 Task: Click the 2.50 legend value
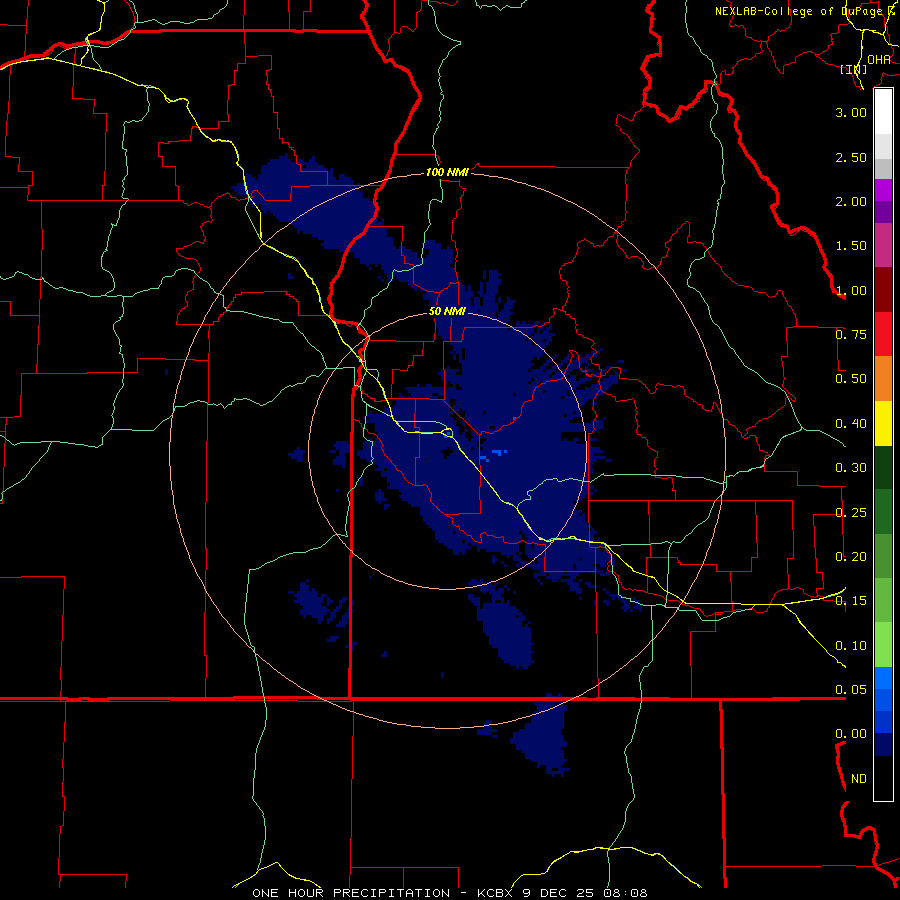point(851,157)
